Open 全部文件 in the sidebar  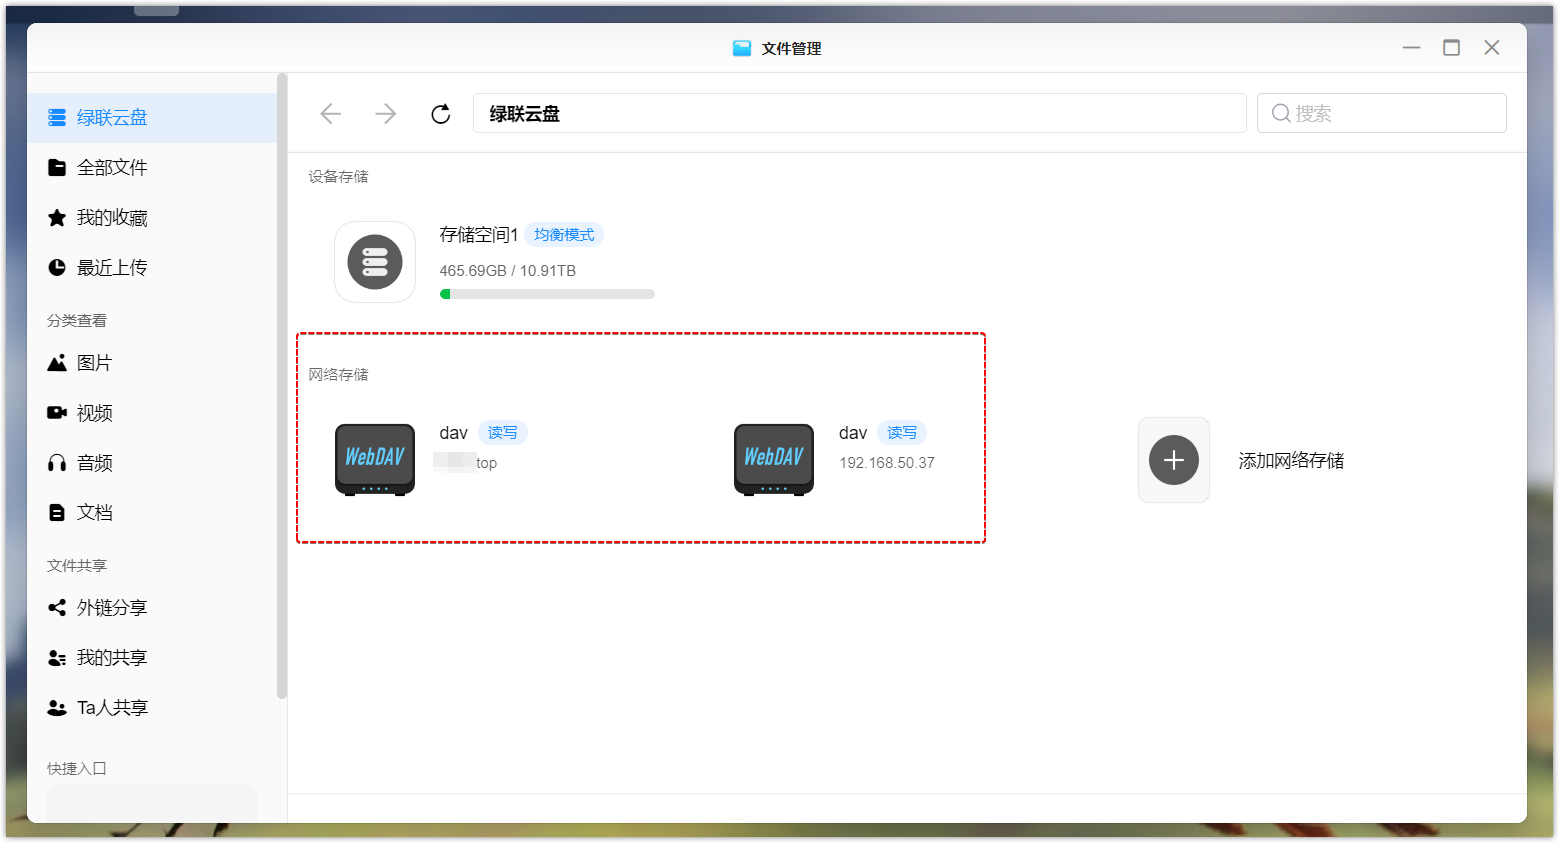pos(152,167)
